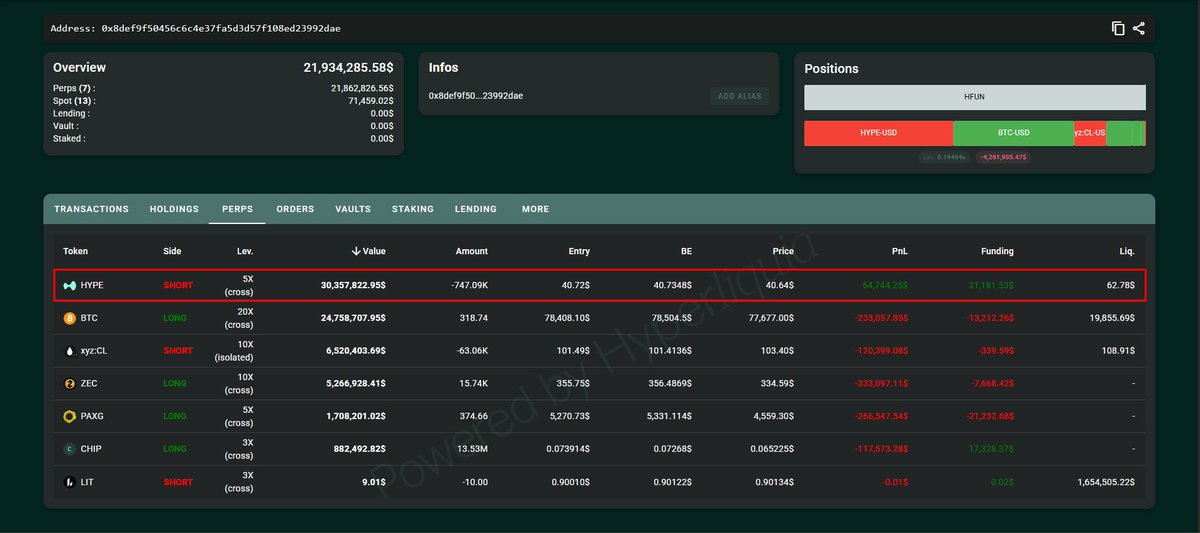The image size is (1200, 533).
Task: Click the Add Alias button
Action: click(740, 96)
